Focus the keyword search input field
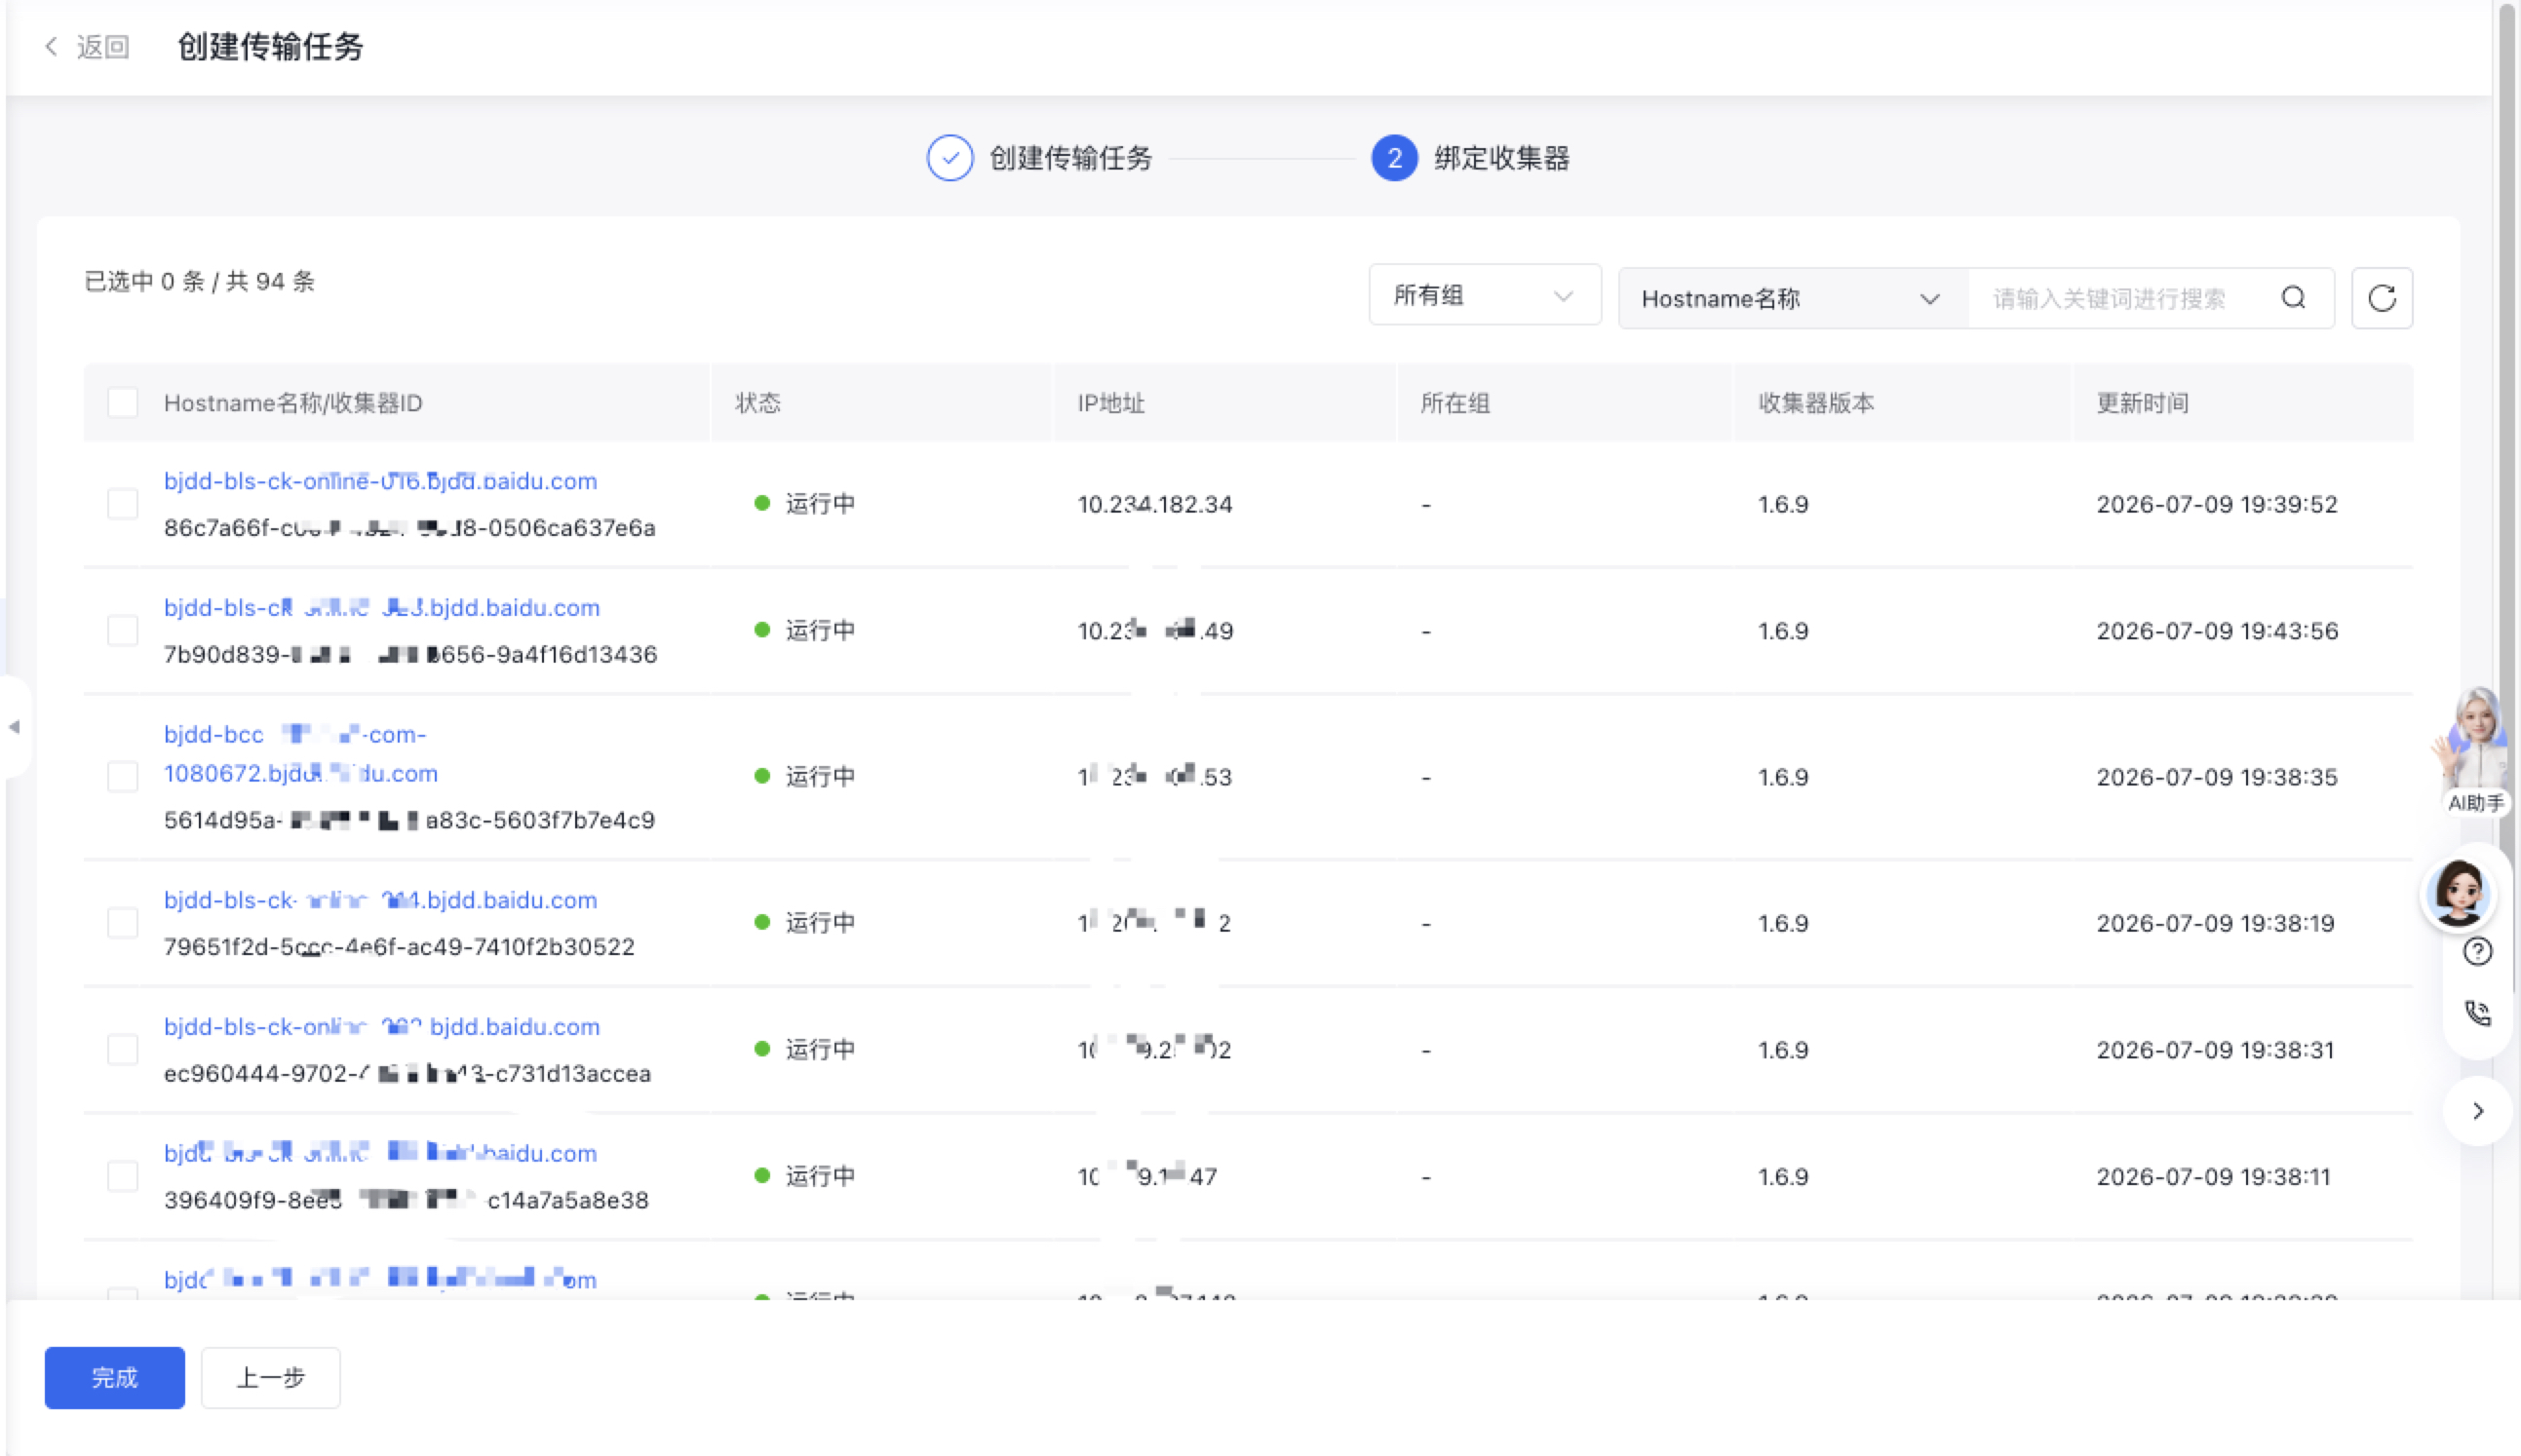 click(2121, 298)
